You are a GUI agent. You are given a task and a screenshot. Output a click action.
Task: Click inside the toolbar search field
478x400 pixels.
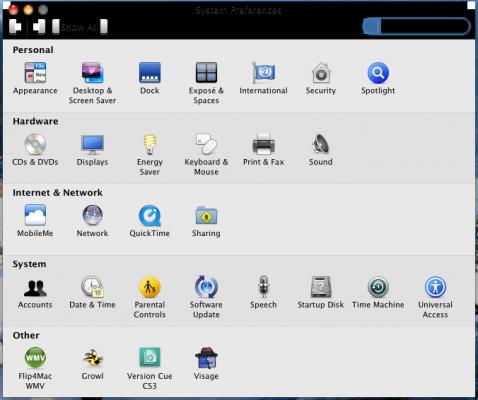coord(416,26)
